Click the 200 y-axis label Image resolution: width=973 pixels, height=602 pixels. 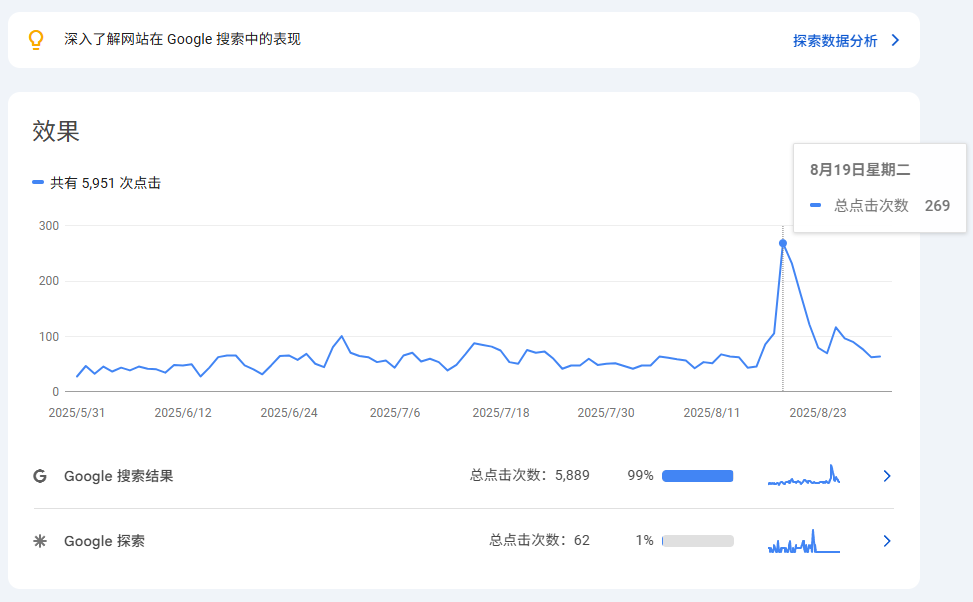pyautogui.click(x=49, y=281)
